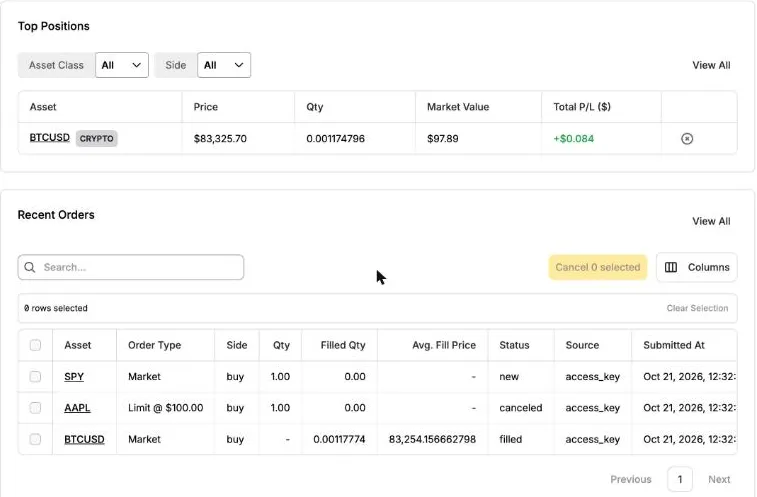Image resolution: width=757 pixels, height=497 pixels.
Task: Open the SPY asset link in Recent Orders
Action: [x=74, y=376]
